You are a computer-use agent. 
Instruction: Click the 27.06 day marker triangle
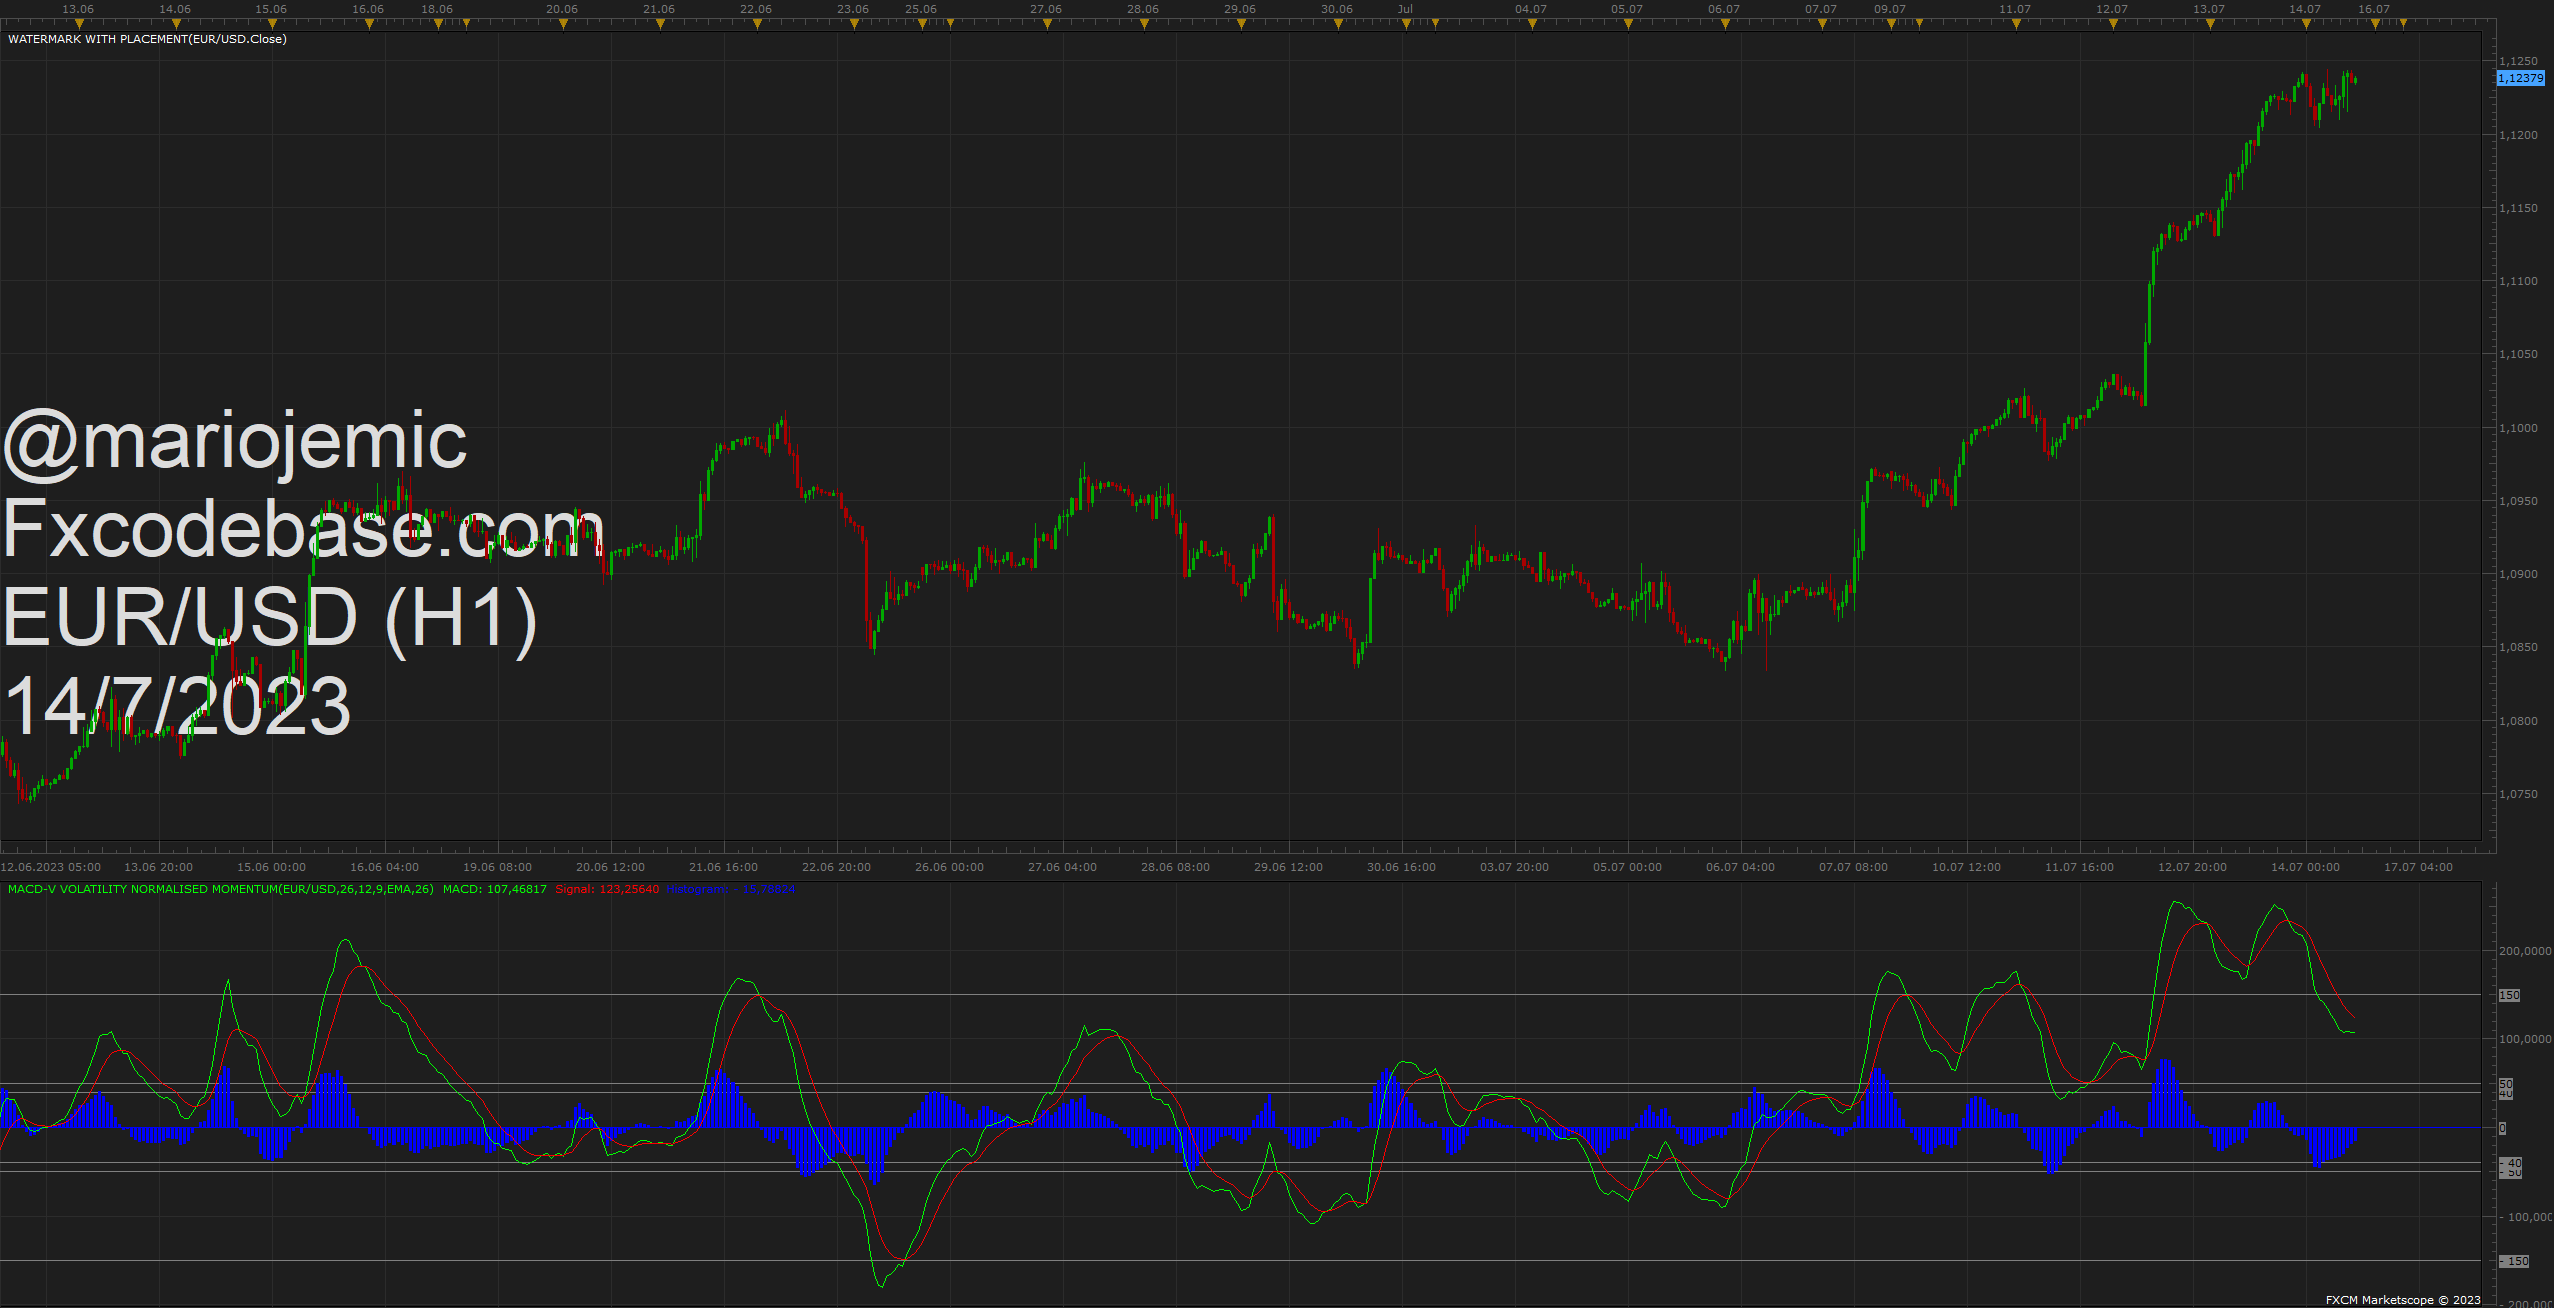click(x=1047, y=24)
